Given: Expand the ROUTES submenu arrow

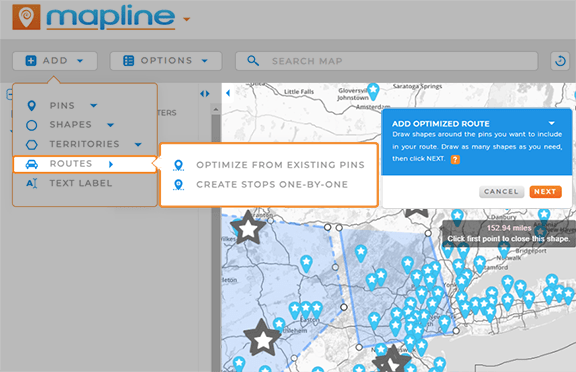Looking at the screenshot, I should (111, 164).
